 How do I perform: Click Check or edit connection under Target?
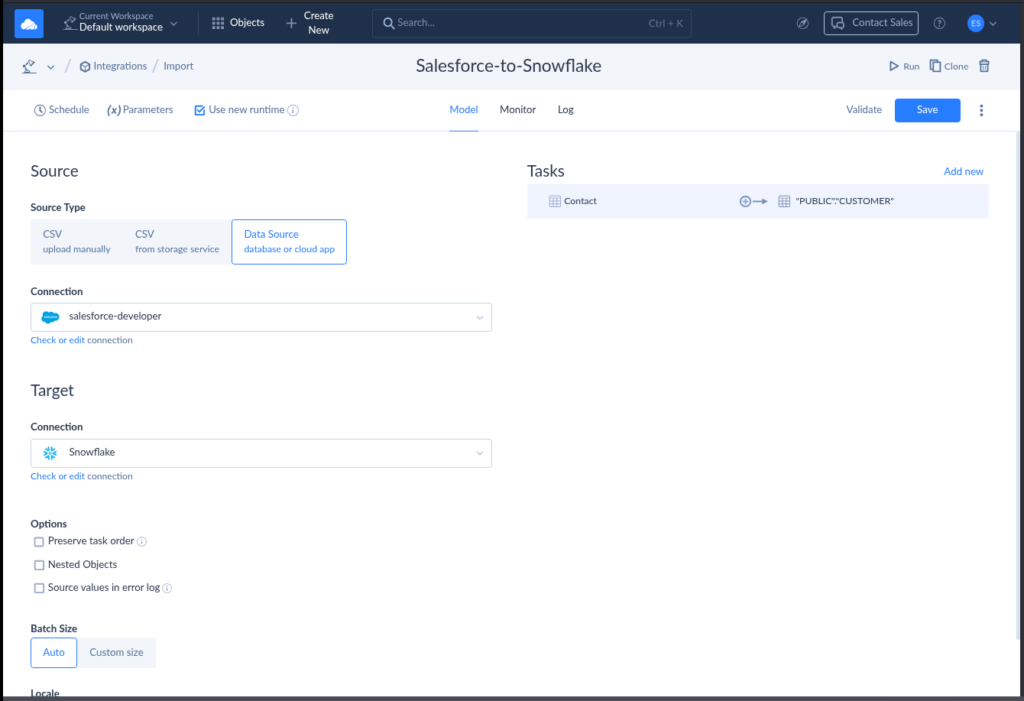click(82, 476)
